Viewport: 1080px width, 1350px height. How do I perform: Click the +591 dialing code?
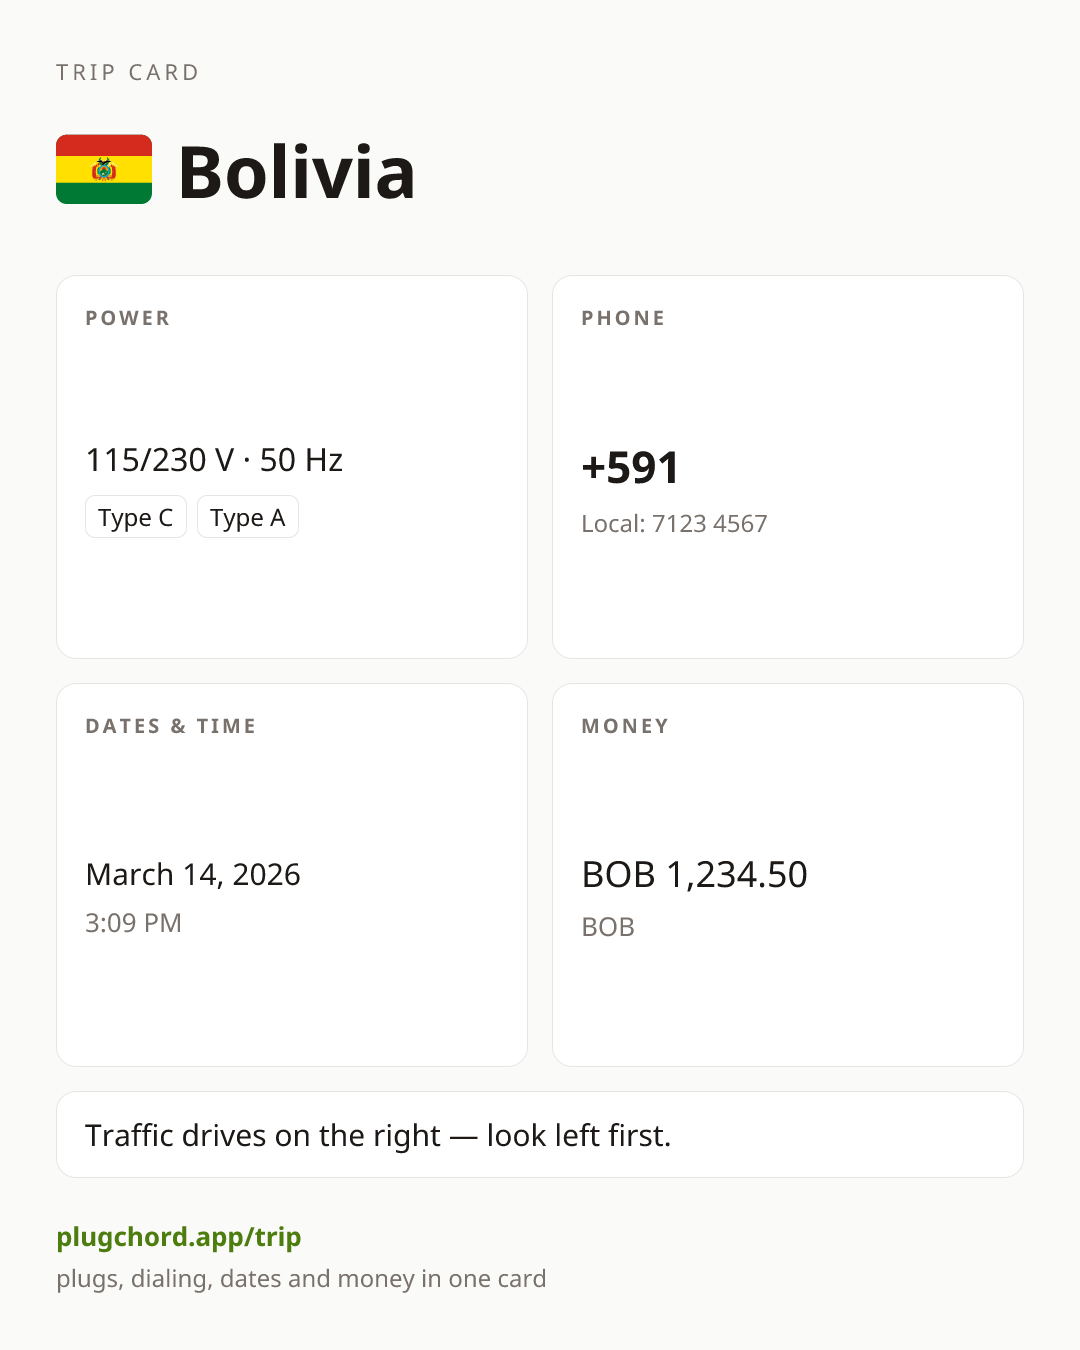(x=631, y=468)
